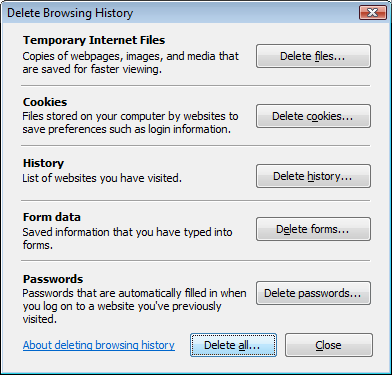Click the History section heading
Image resolution: width=392 pixels, height=375 pixels.
(x=43, y=163)
